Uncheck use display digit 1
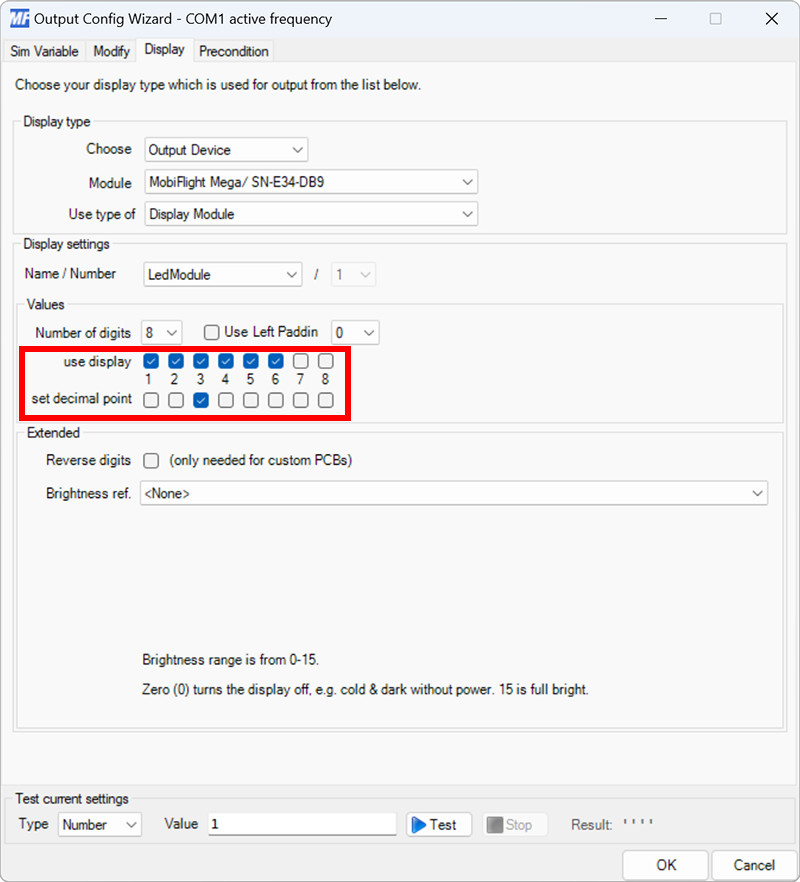Image resolution: width=800 pixels, height=882 pixels. click(151, 361)
